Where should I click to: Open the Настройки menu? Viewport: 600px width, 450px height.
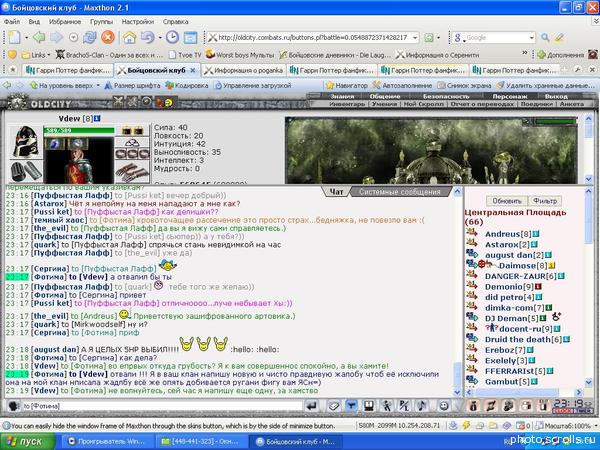[x=138, y=22]
